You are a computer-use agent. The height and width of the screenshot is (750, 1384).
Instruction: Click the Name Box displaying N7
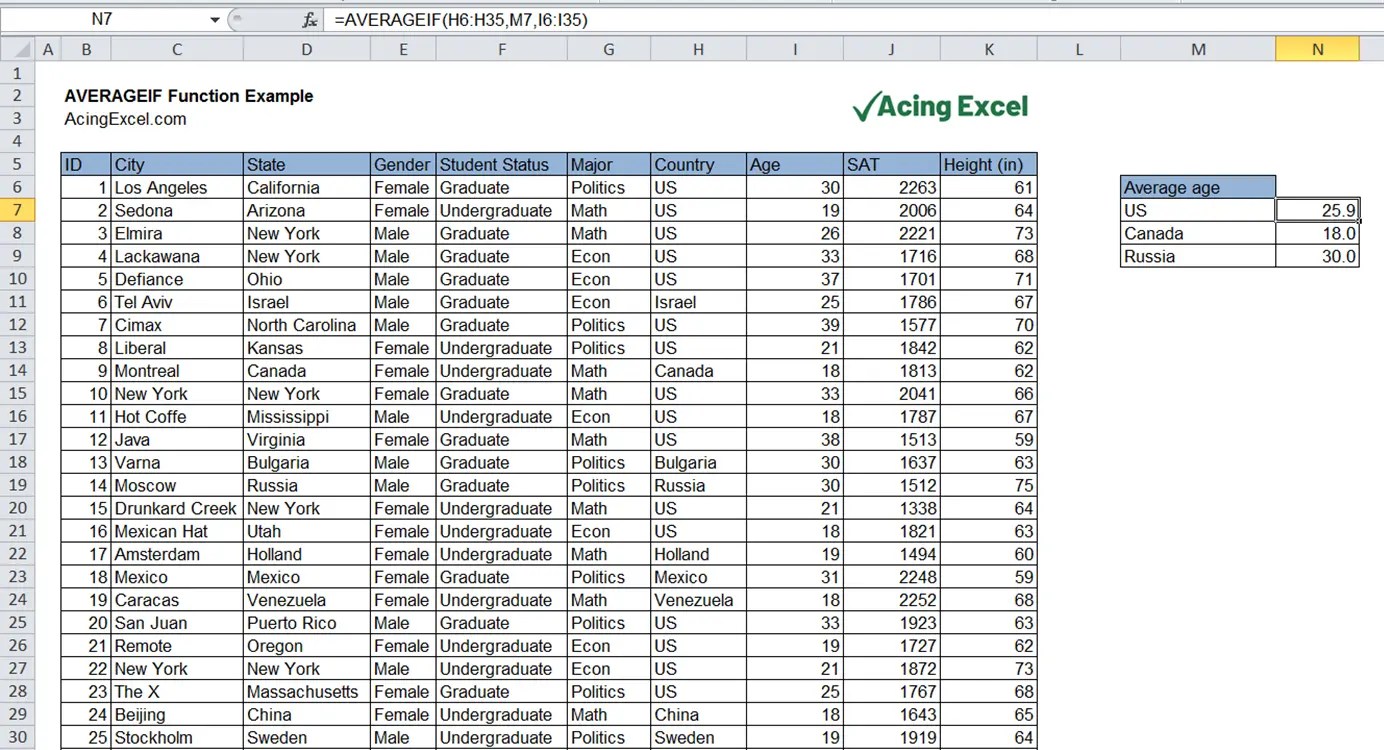100,19
